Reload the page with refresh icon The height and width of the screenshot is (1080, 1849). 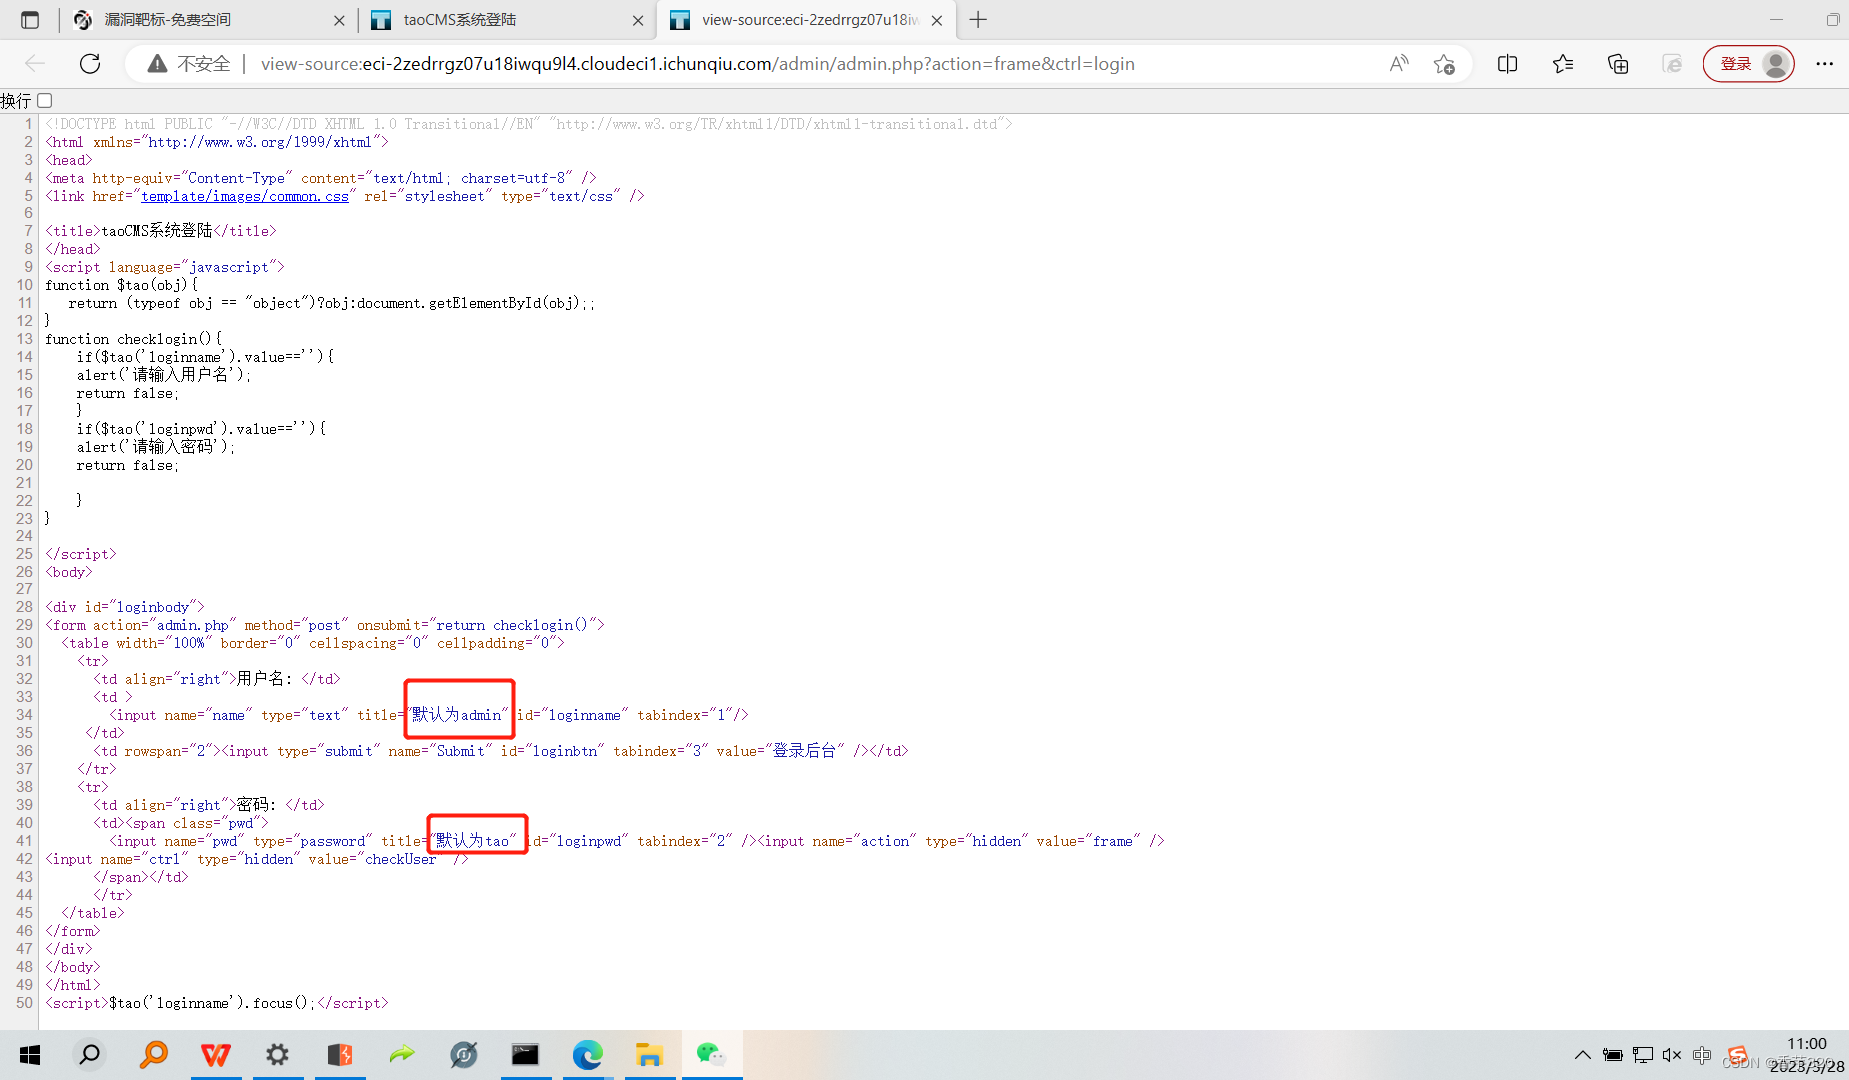tap(90, 64)
